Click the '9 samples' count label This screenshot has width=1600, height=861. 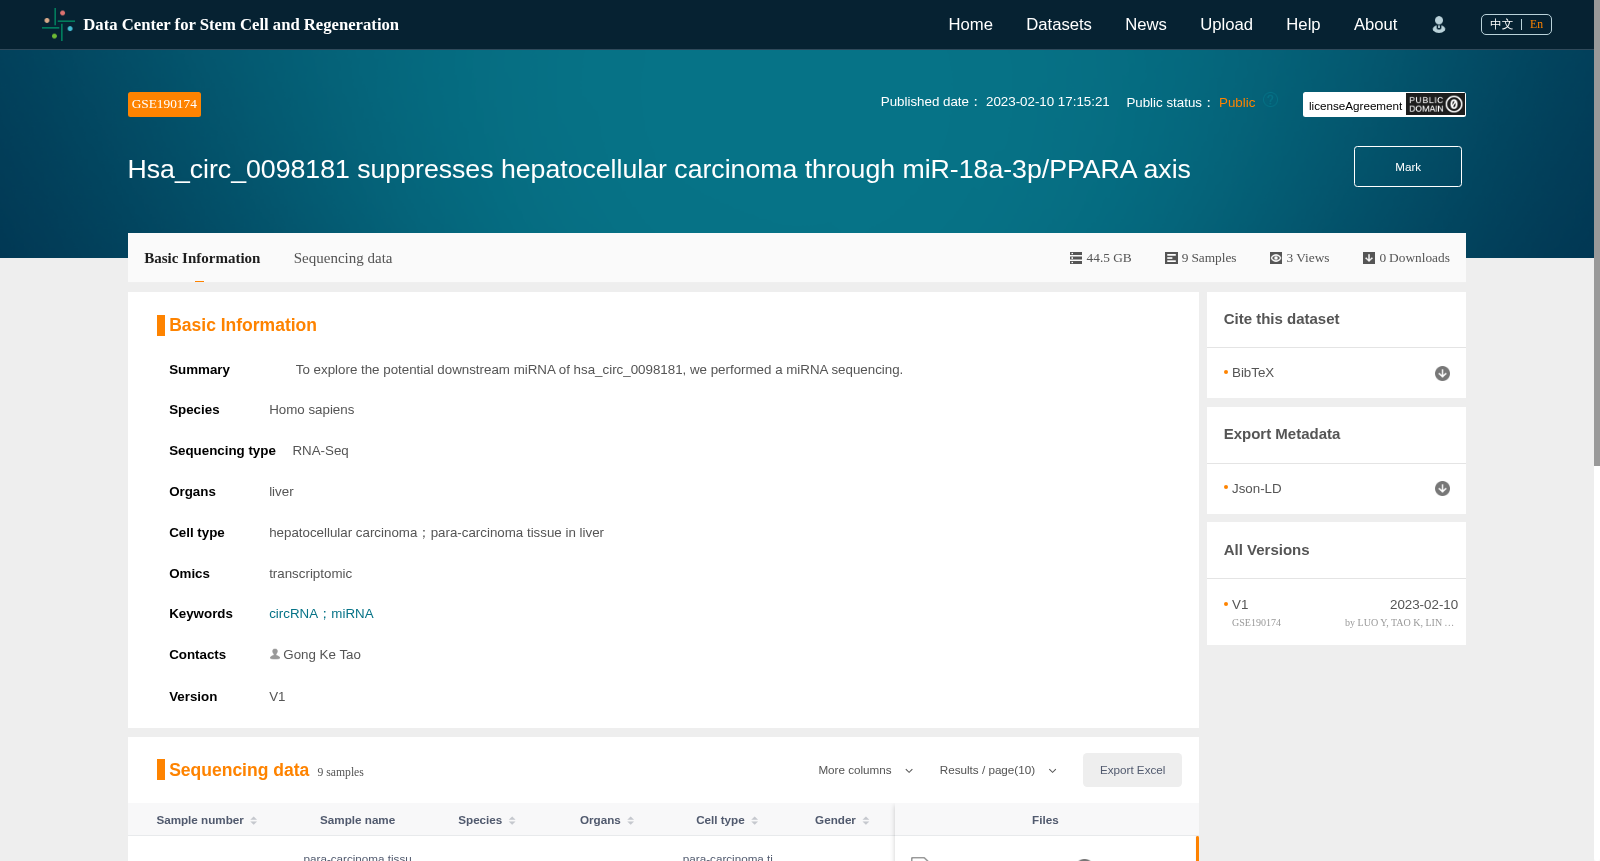click(340, 772)
